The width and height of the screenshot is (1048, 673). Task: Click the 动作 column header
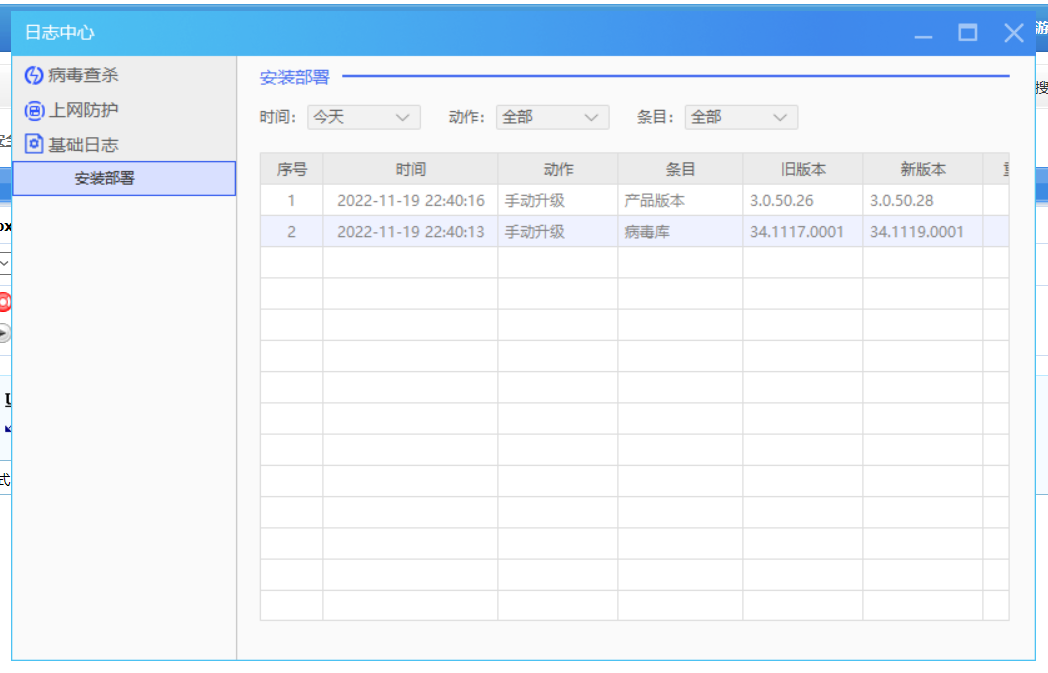(557, 169)
